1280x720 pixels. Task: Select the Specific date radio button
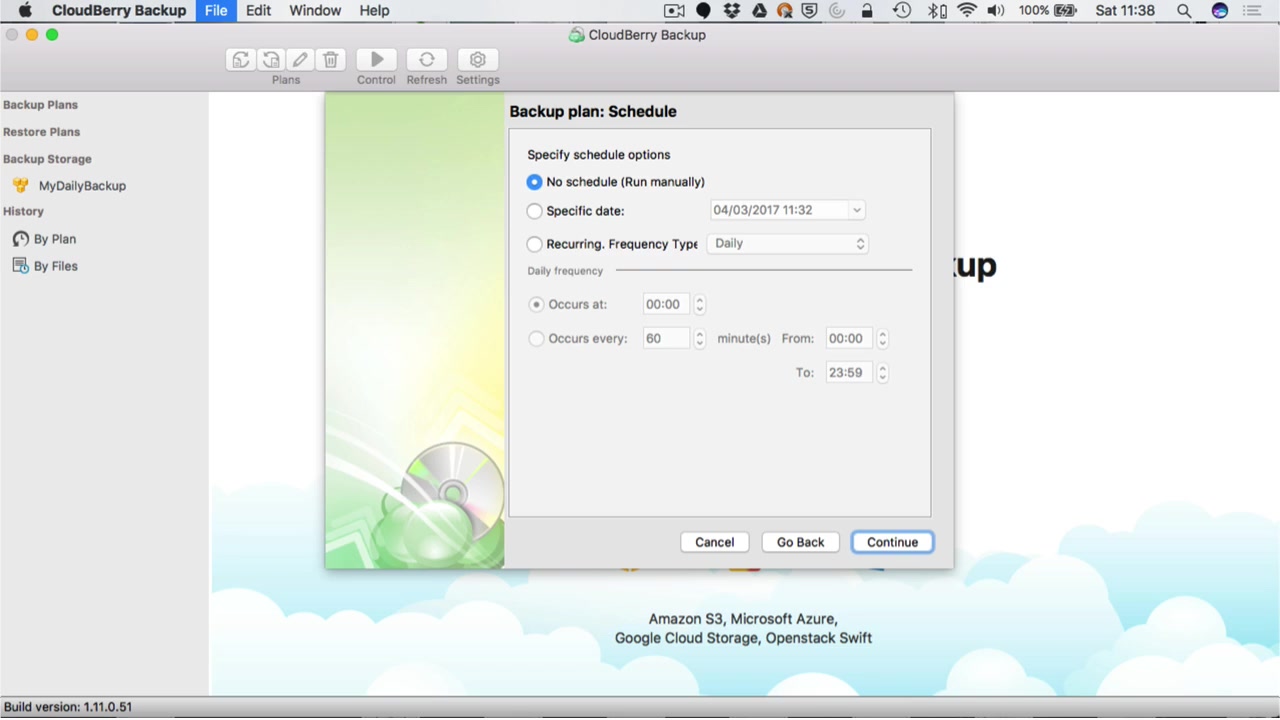[534, 211]
